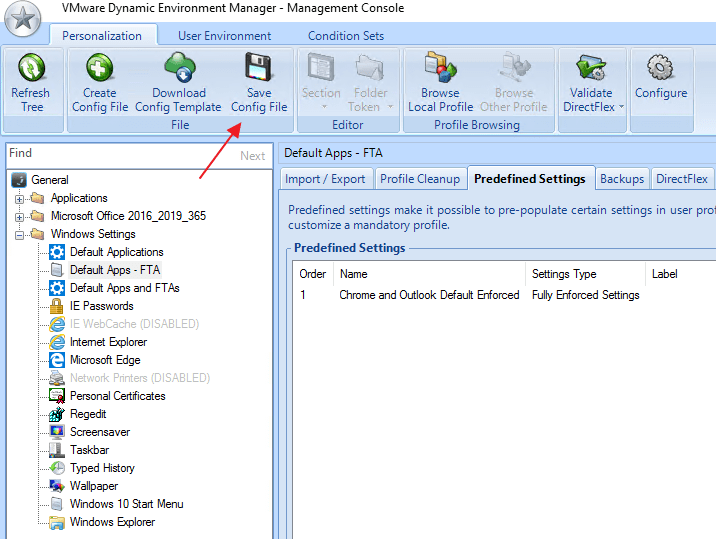Image resolution: width=716 pixels, height=539 pixels.
Task: Expand Microsoft Office 2016_2019_365 folder
Action: 20,217
